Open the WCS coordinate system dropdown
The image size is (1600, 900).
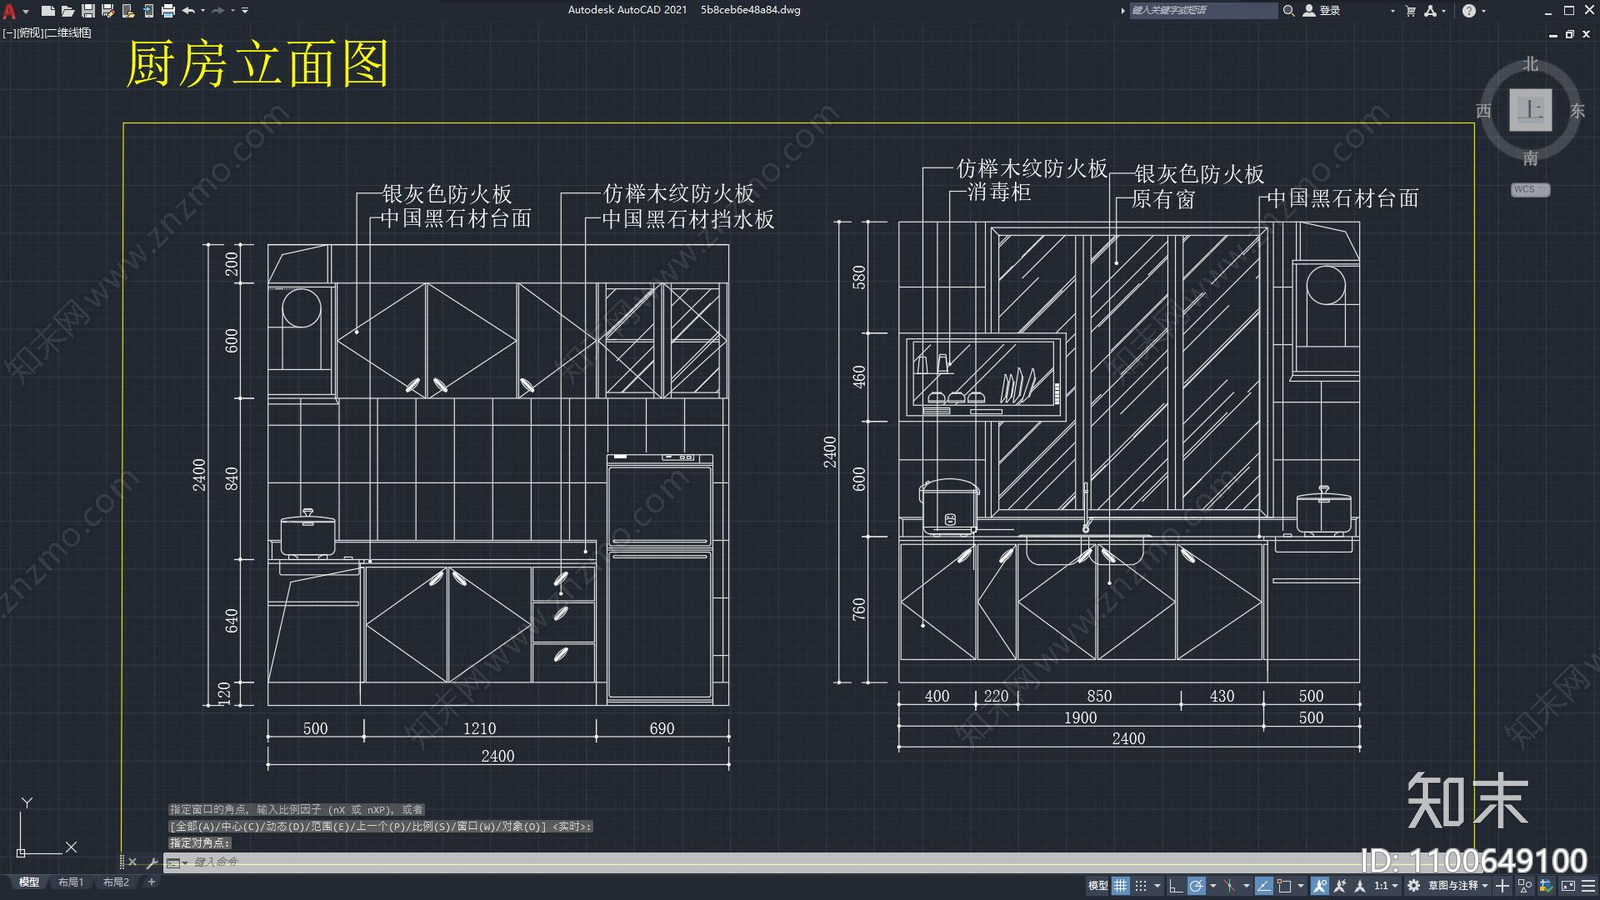(x=1530, y=189)
